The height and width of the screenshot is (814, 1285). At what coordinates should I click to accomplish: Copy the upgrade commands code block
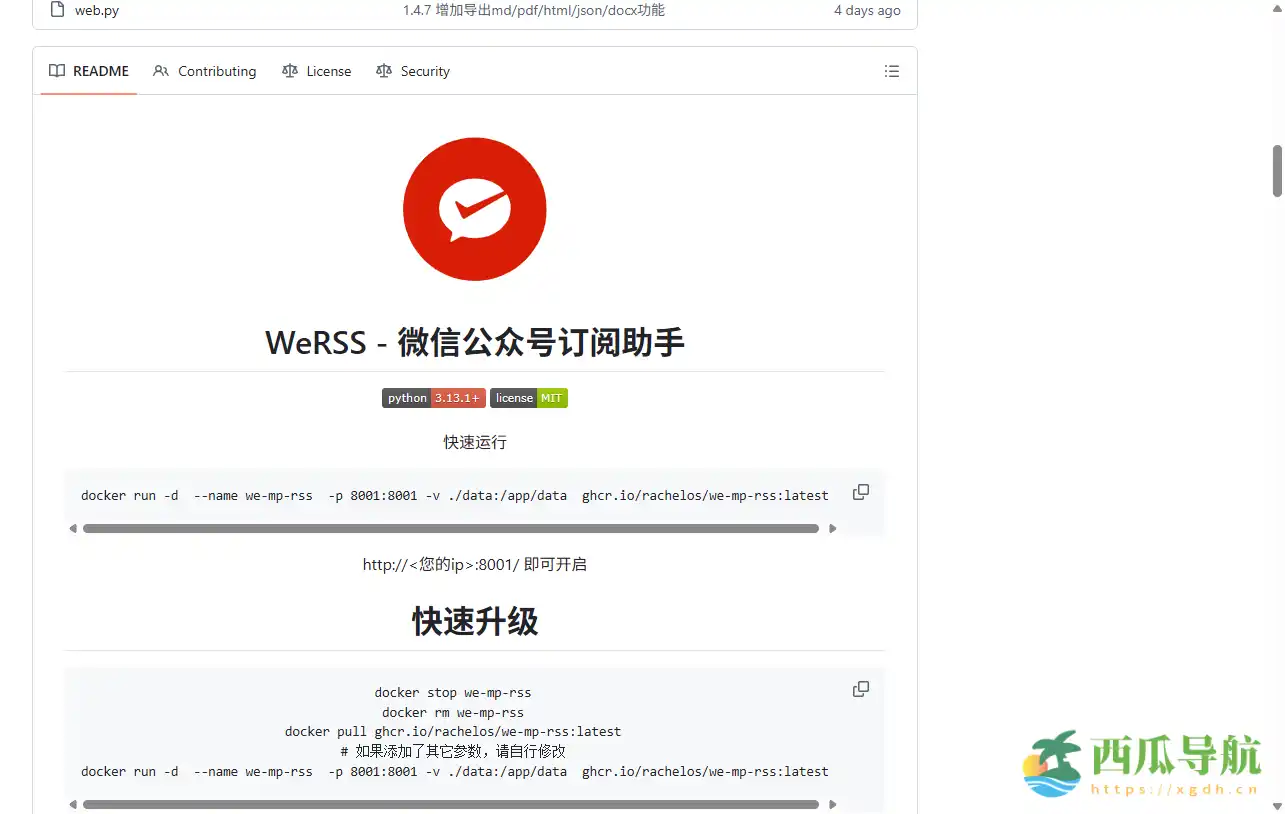[x=860, y=689]
